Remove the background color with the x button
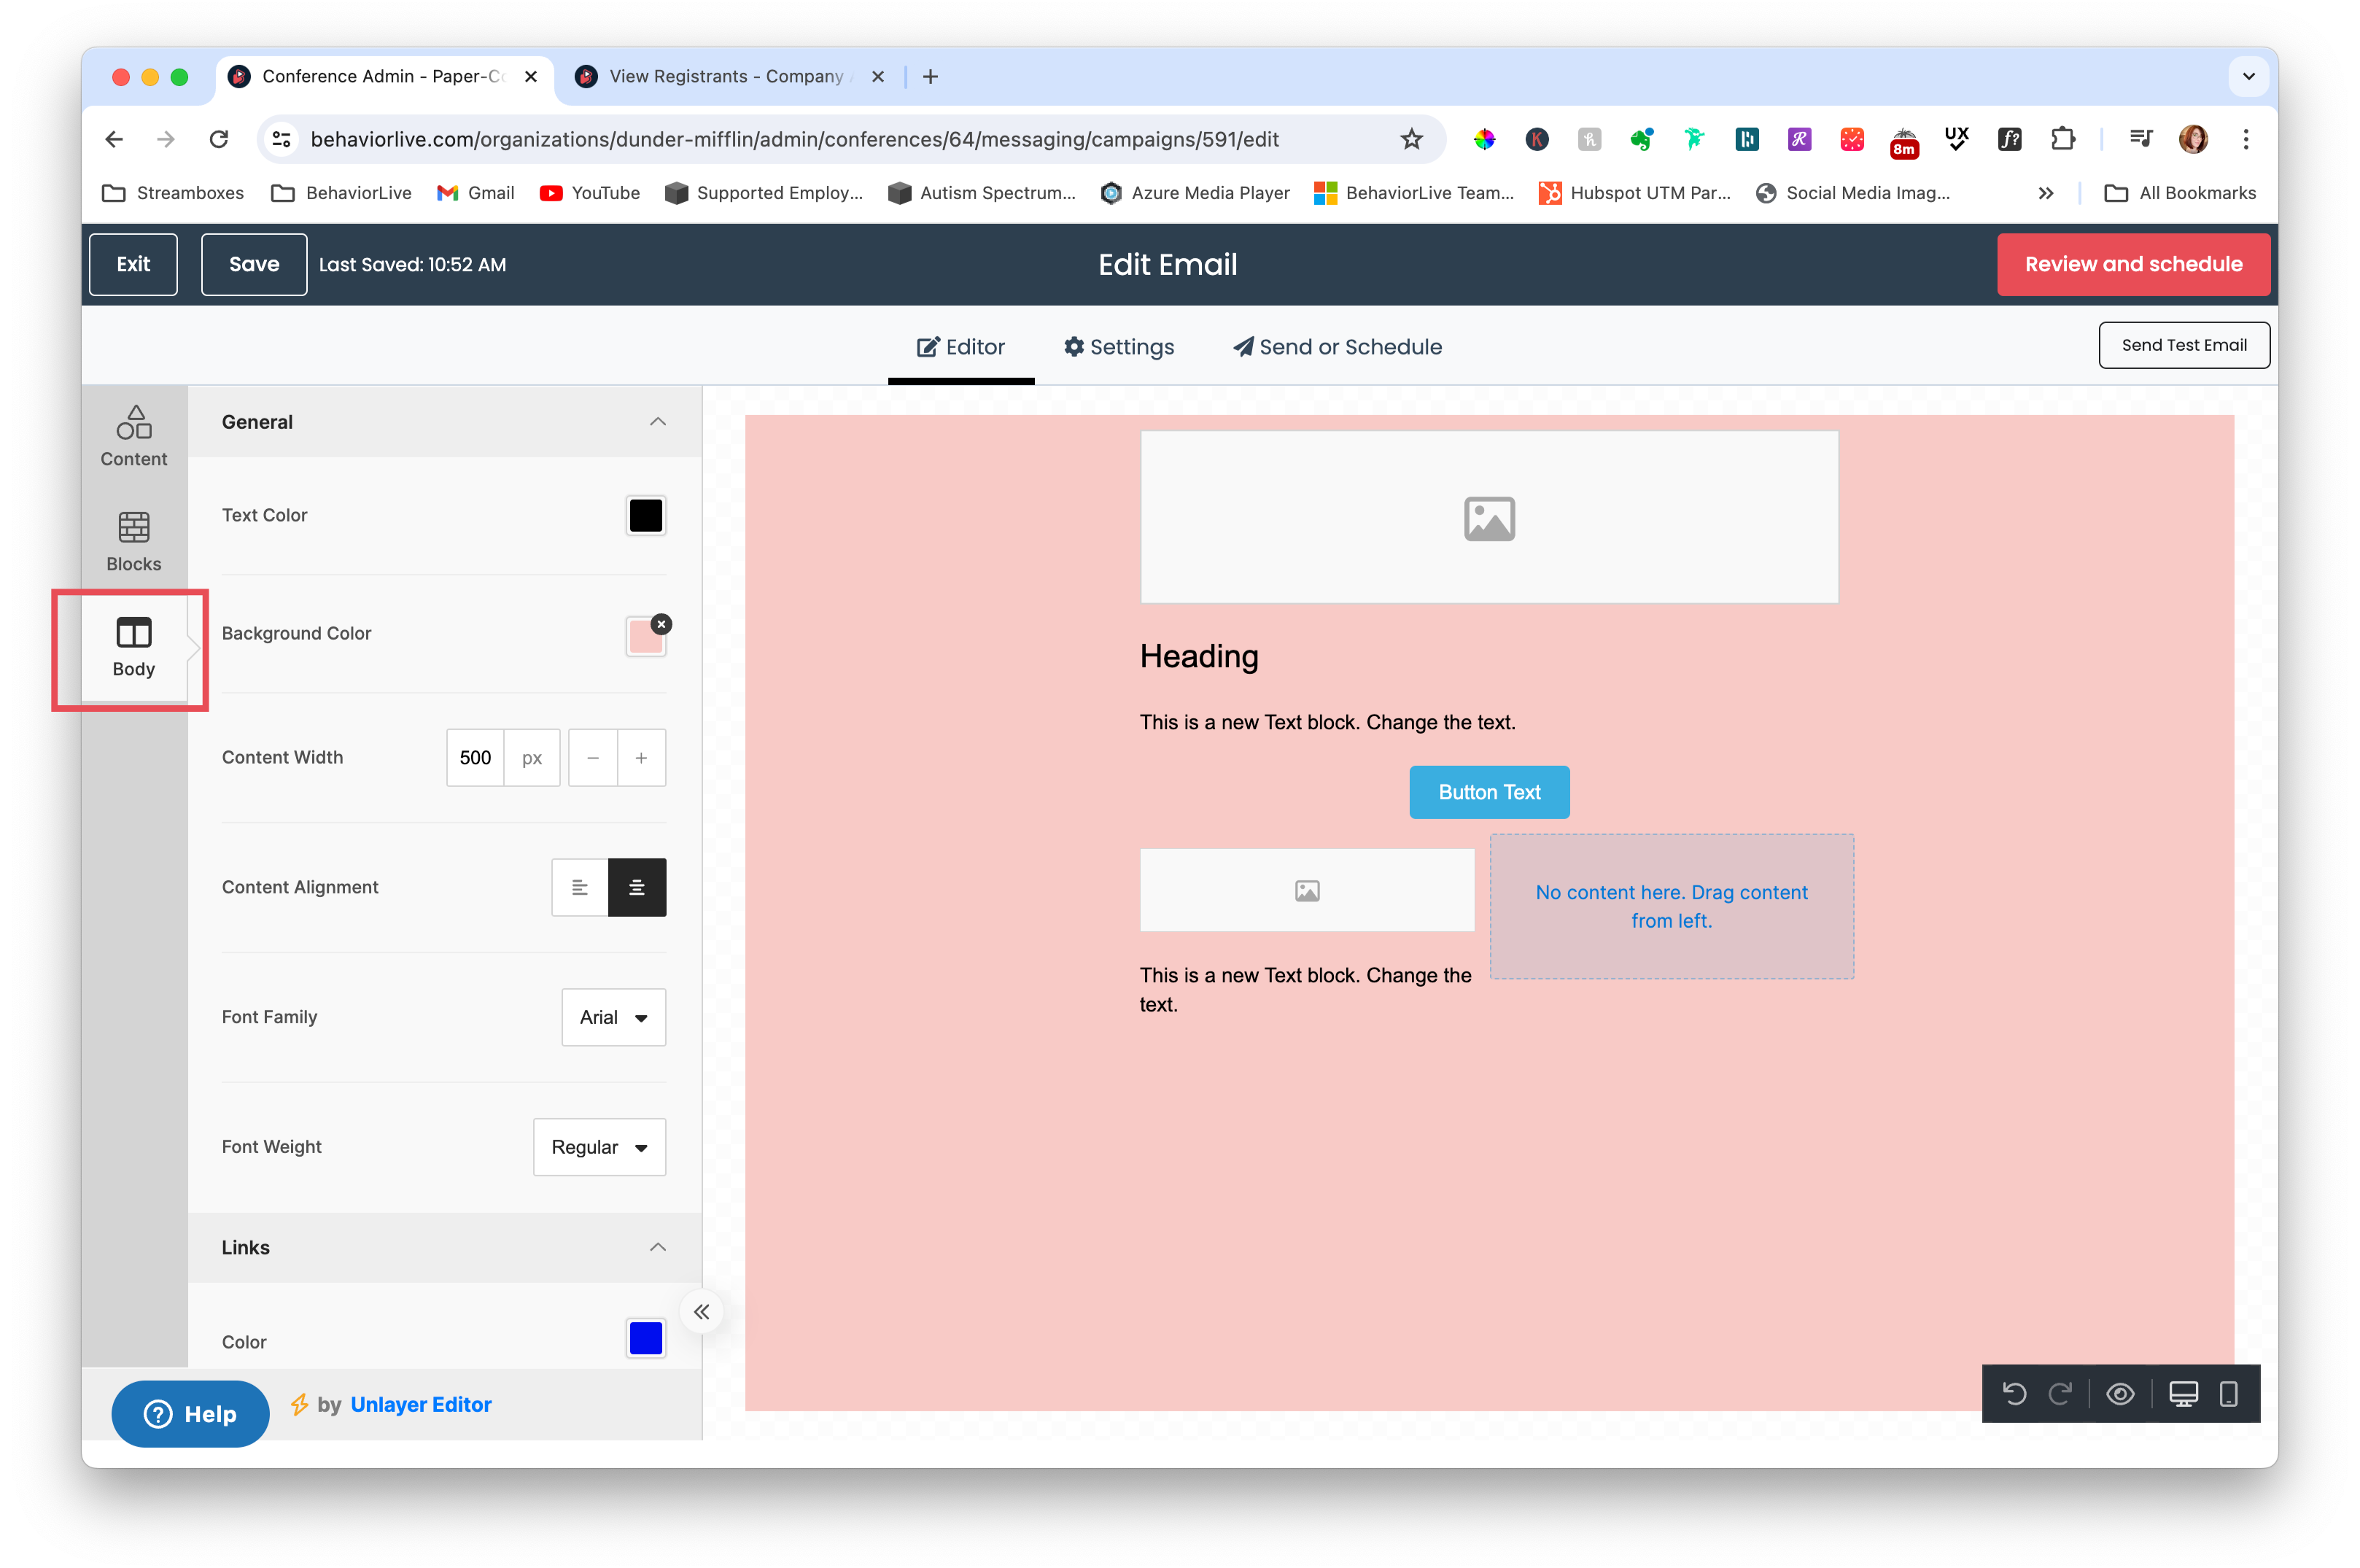Screen dimensions: 2360x1568 (661, 624)
